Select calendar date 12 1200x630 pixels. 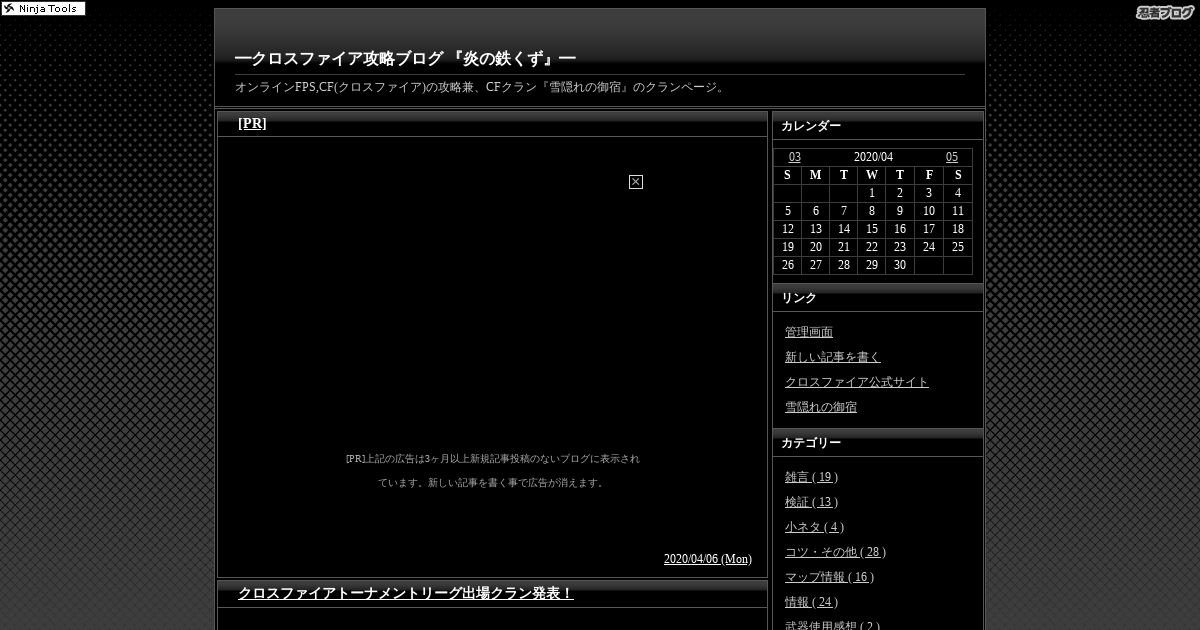coord(787,229)
